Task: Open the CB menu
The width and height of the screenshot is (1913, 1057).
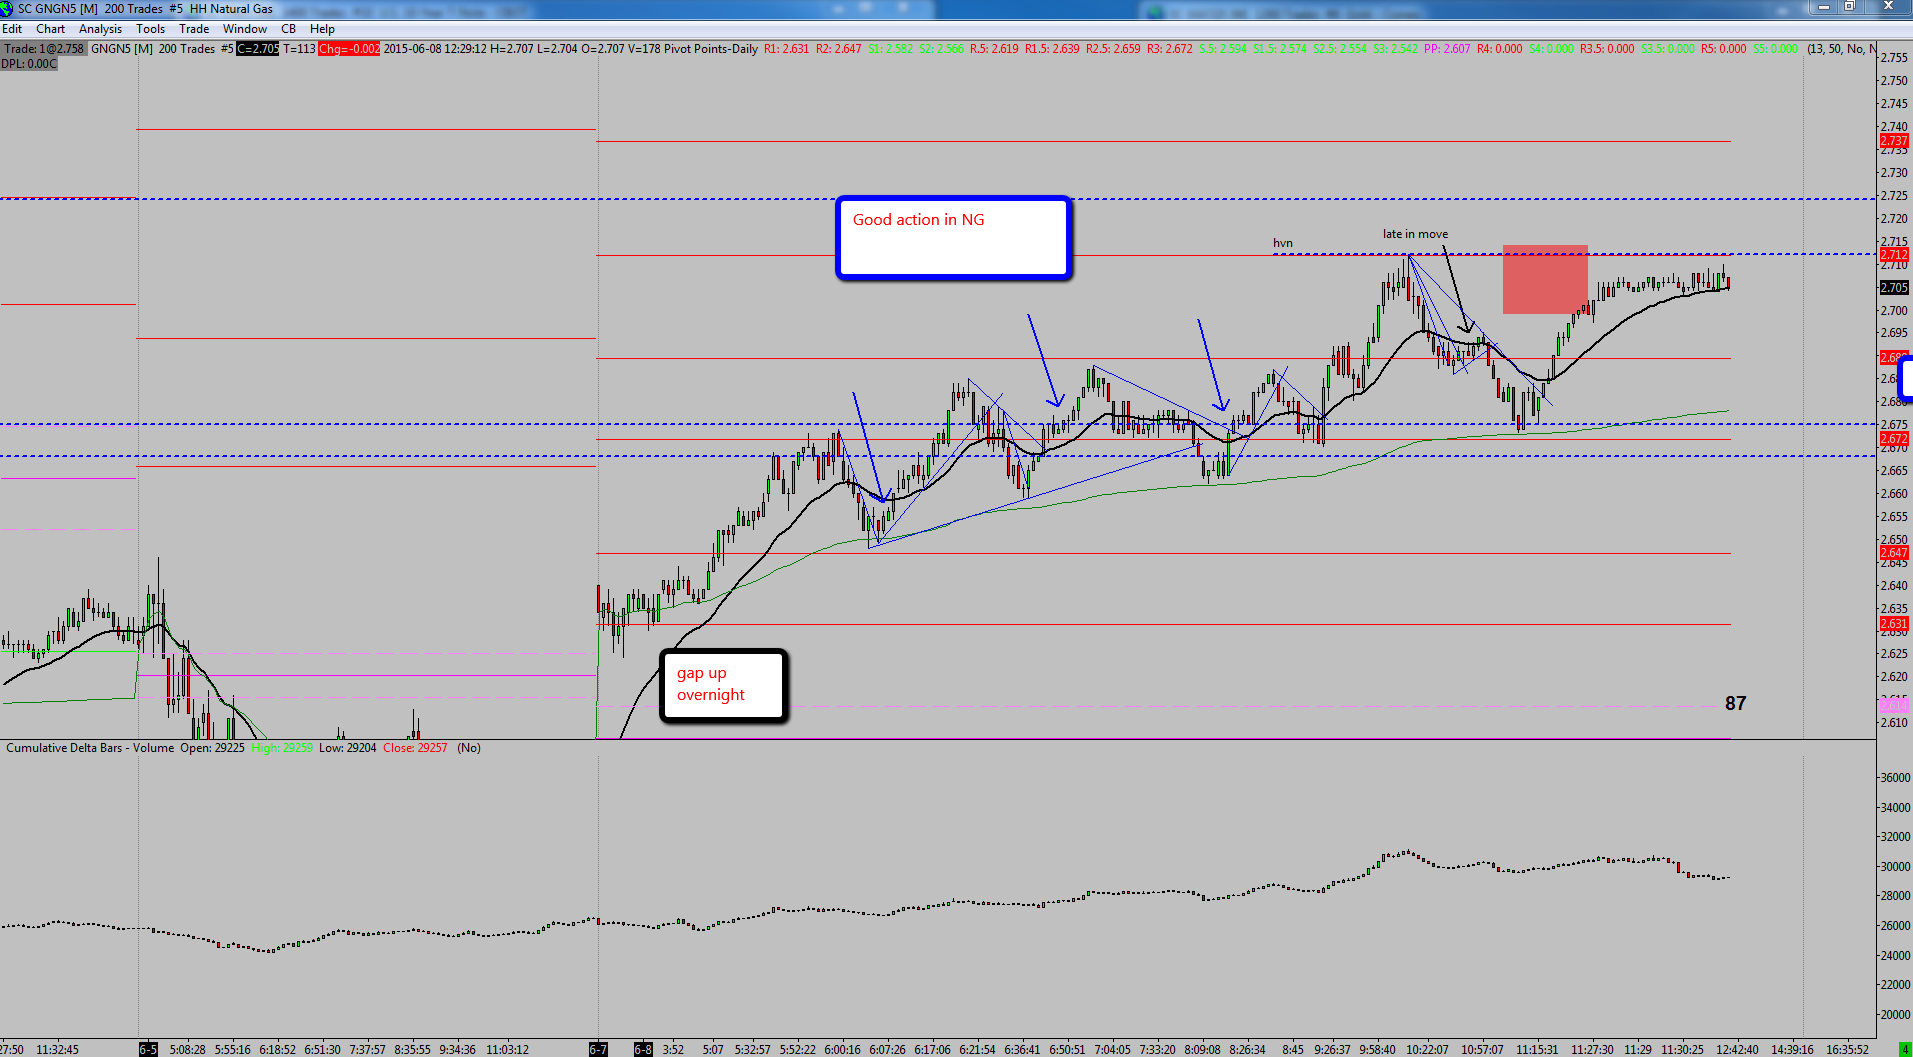Action: point(289,29)
